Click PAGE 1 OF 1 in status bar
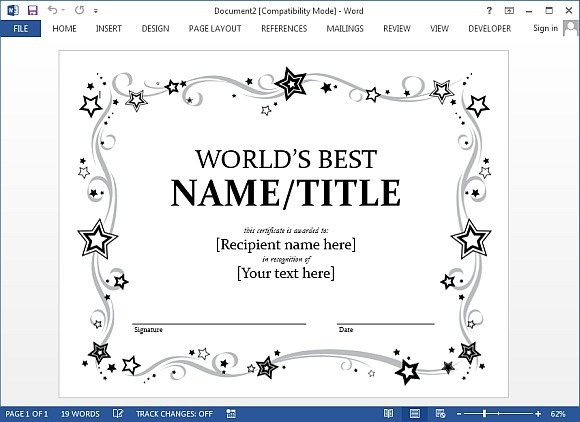Image resolution: width=580 pixels, height=422 pixels. click(x=27, y=414)
